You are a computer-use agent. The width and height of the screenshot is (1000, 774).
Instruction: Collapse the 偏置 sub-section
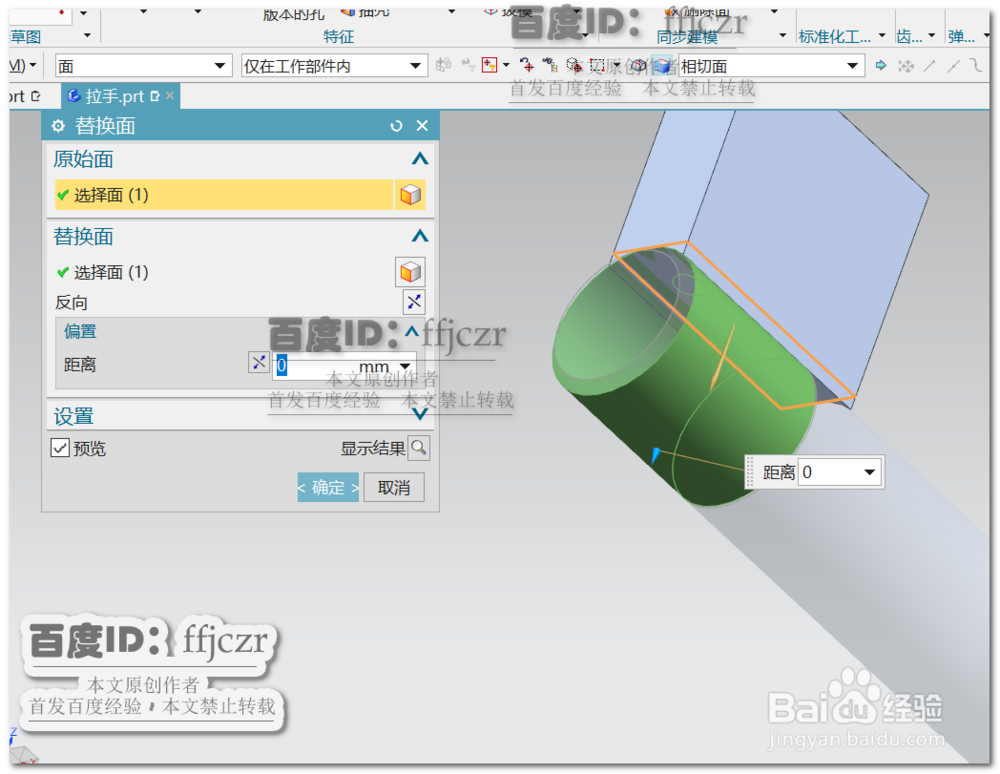pyautogui.click(x=411, y=331)
